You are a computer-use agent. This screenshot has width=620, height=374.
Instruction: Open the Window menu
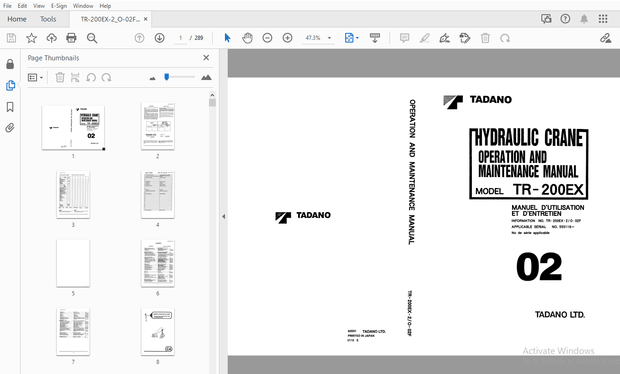(x=83, y=6)
